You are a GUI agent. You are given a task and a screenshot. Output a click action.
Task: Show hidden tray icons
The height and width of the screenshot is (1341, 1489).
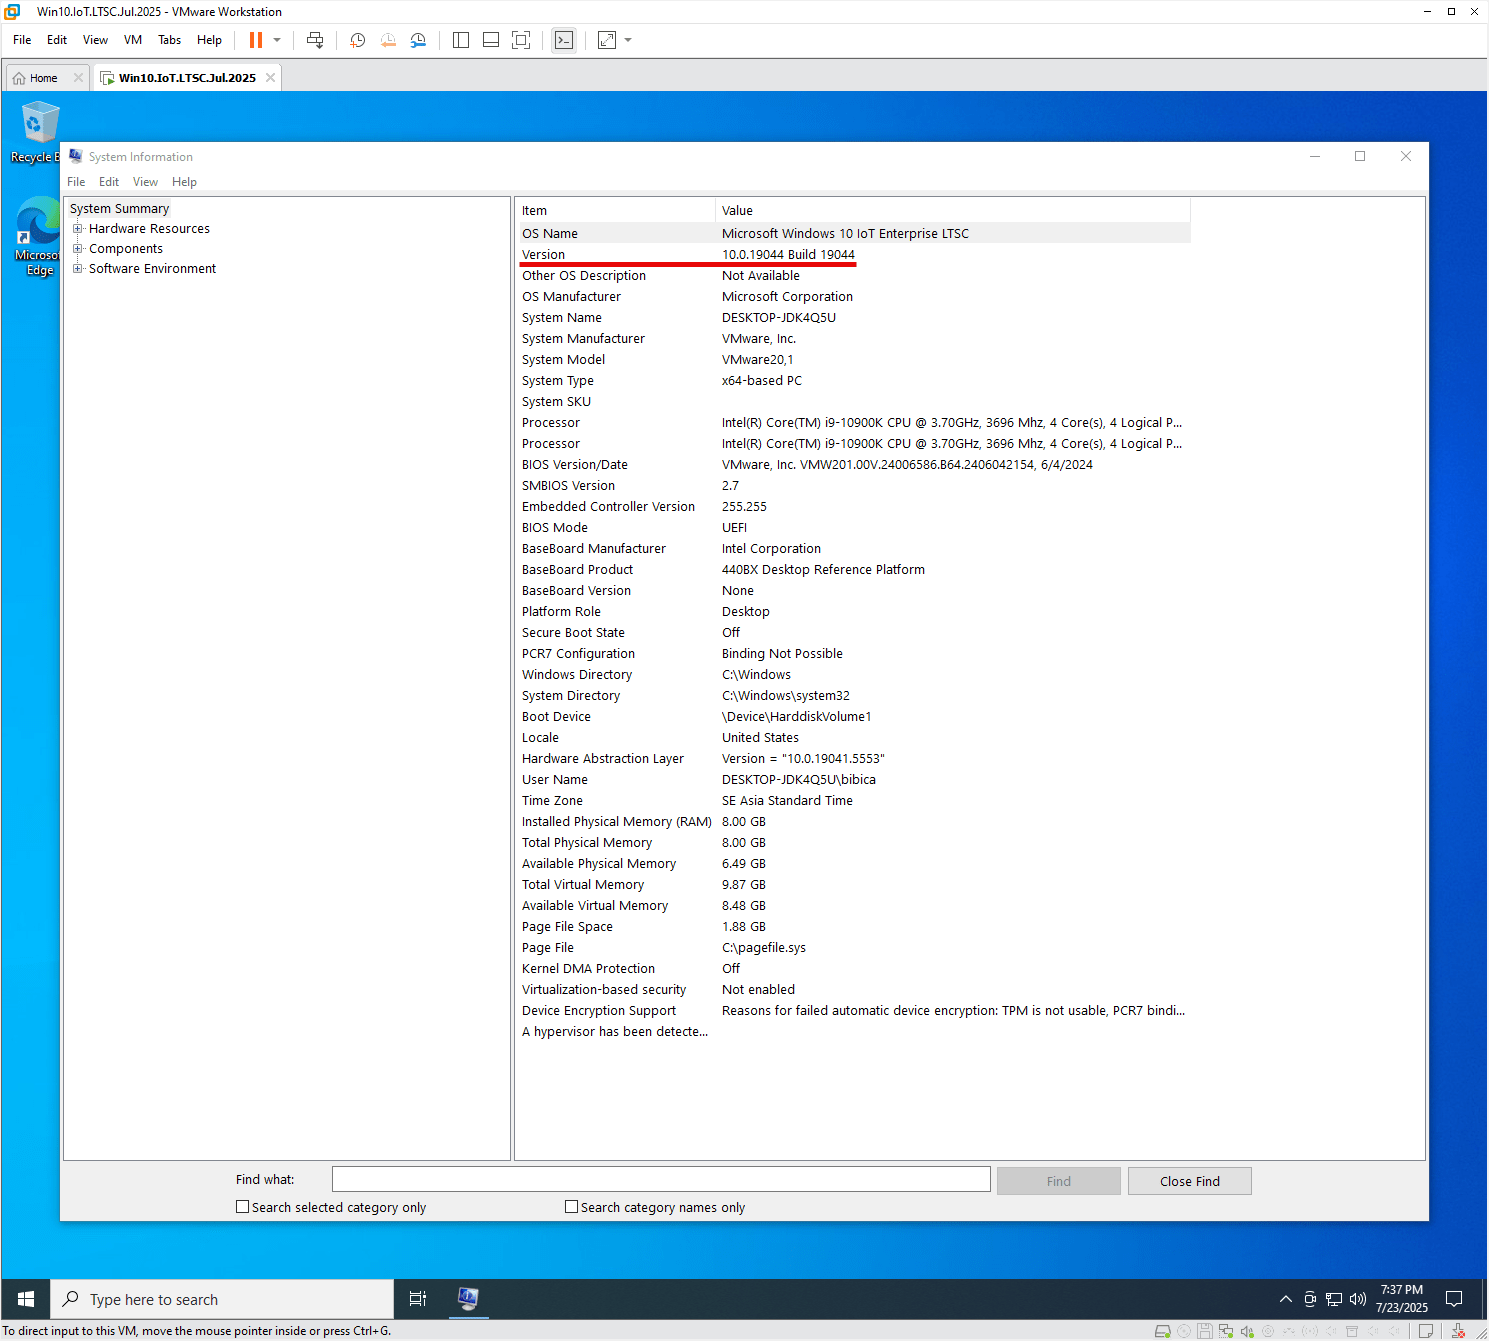coord(1286,1299)
